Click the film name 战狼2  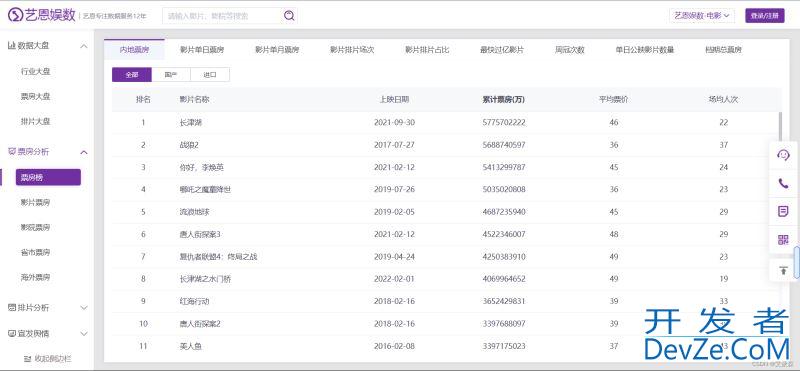pos(189,145)
